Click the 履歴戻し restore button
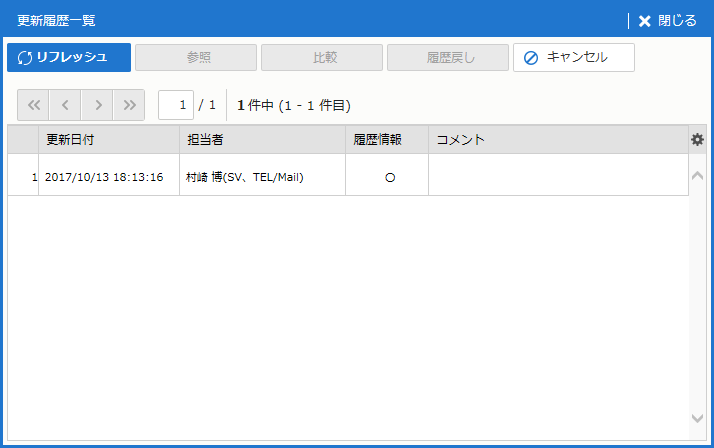This screenshot has height=448, width=714. [x=448, y=57]
